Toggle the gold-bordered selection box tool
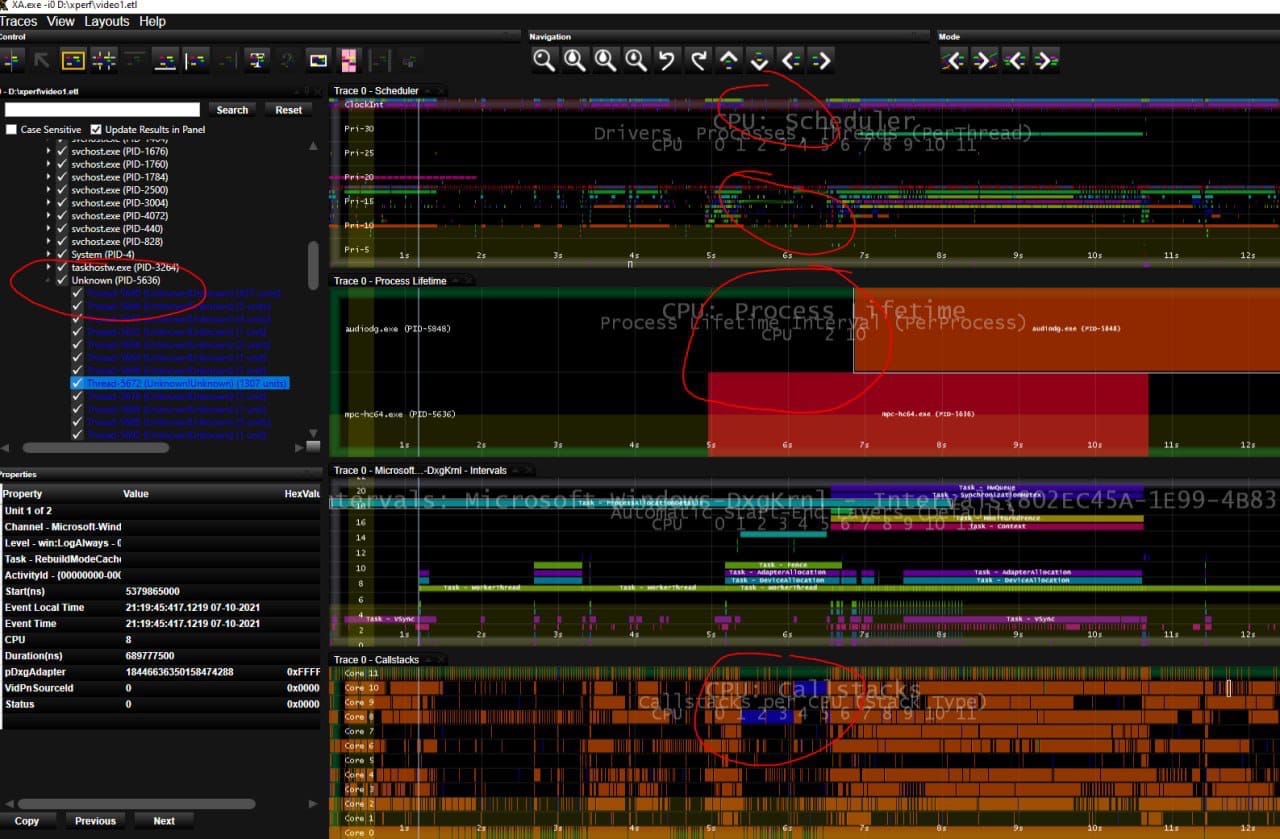Viewport: 1280px width, 839px height. coord(73,60)
